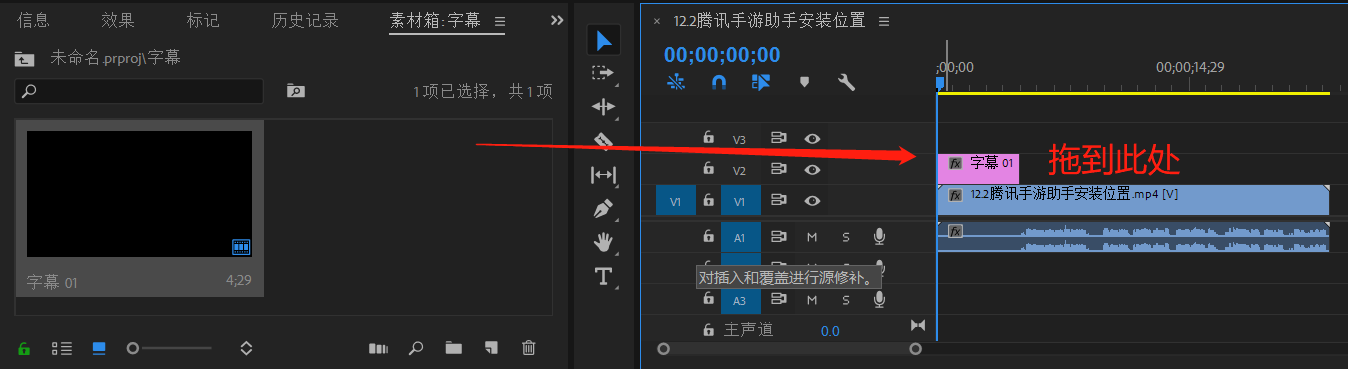Toggle sync lock on V3 track
1348x369 pixels.
[x=779, y=139]
